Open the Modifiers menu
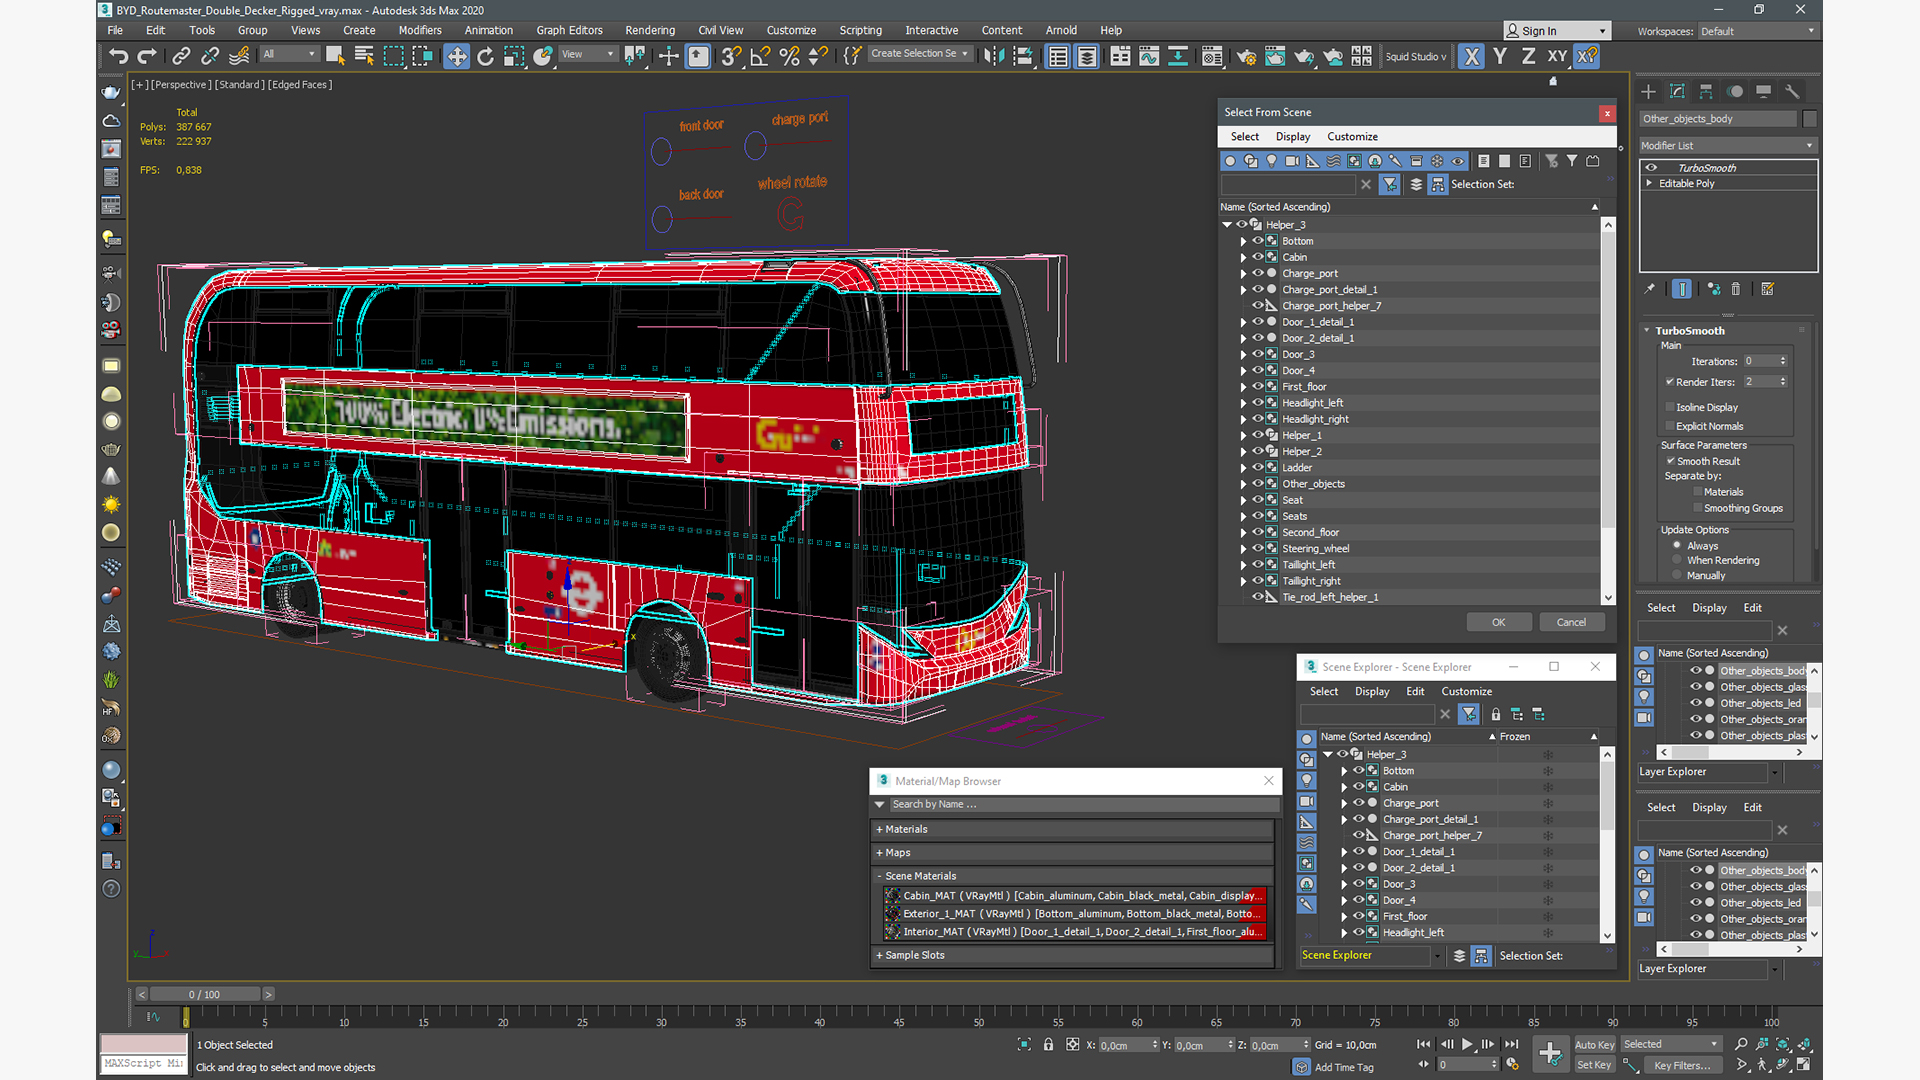 coord(420,30)
